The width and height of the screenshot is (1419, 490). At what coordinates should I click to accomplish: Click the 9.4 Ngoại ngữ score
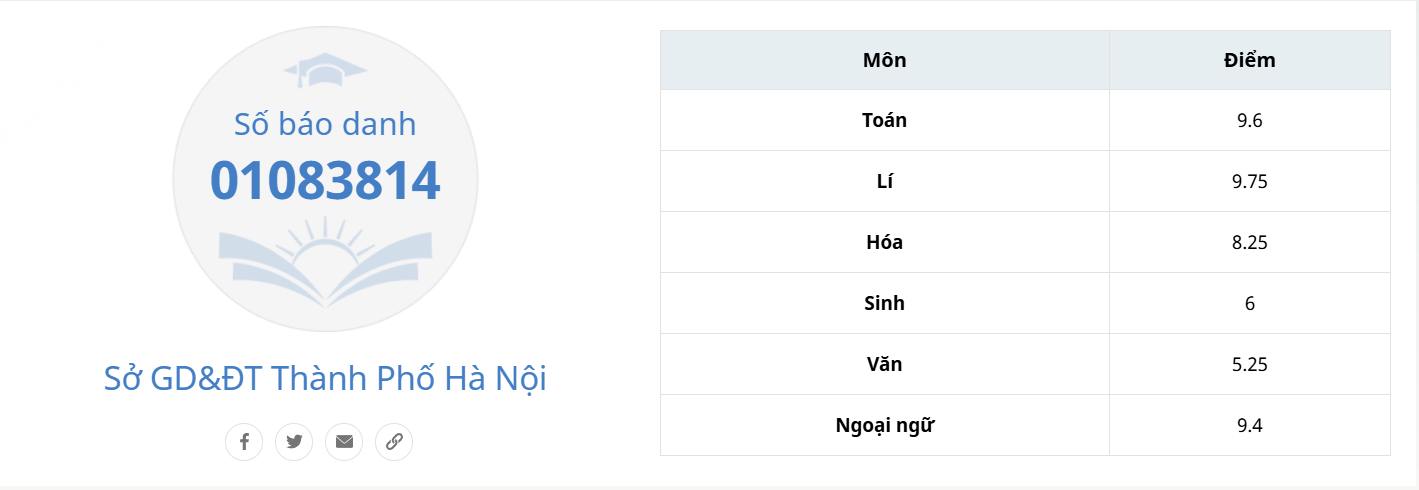click(1249, 426)
